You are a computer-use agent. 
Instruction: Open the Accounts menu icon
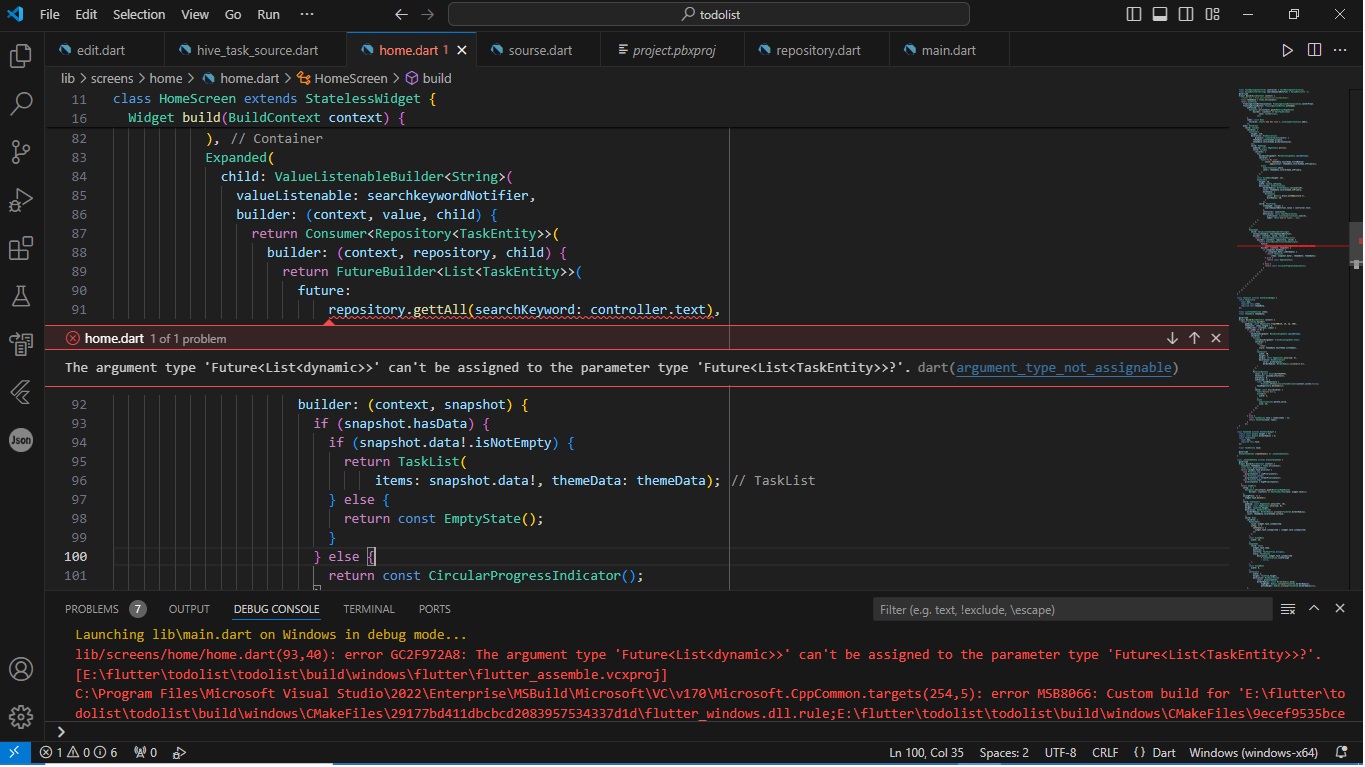click(21, 669)
